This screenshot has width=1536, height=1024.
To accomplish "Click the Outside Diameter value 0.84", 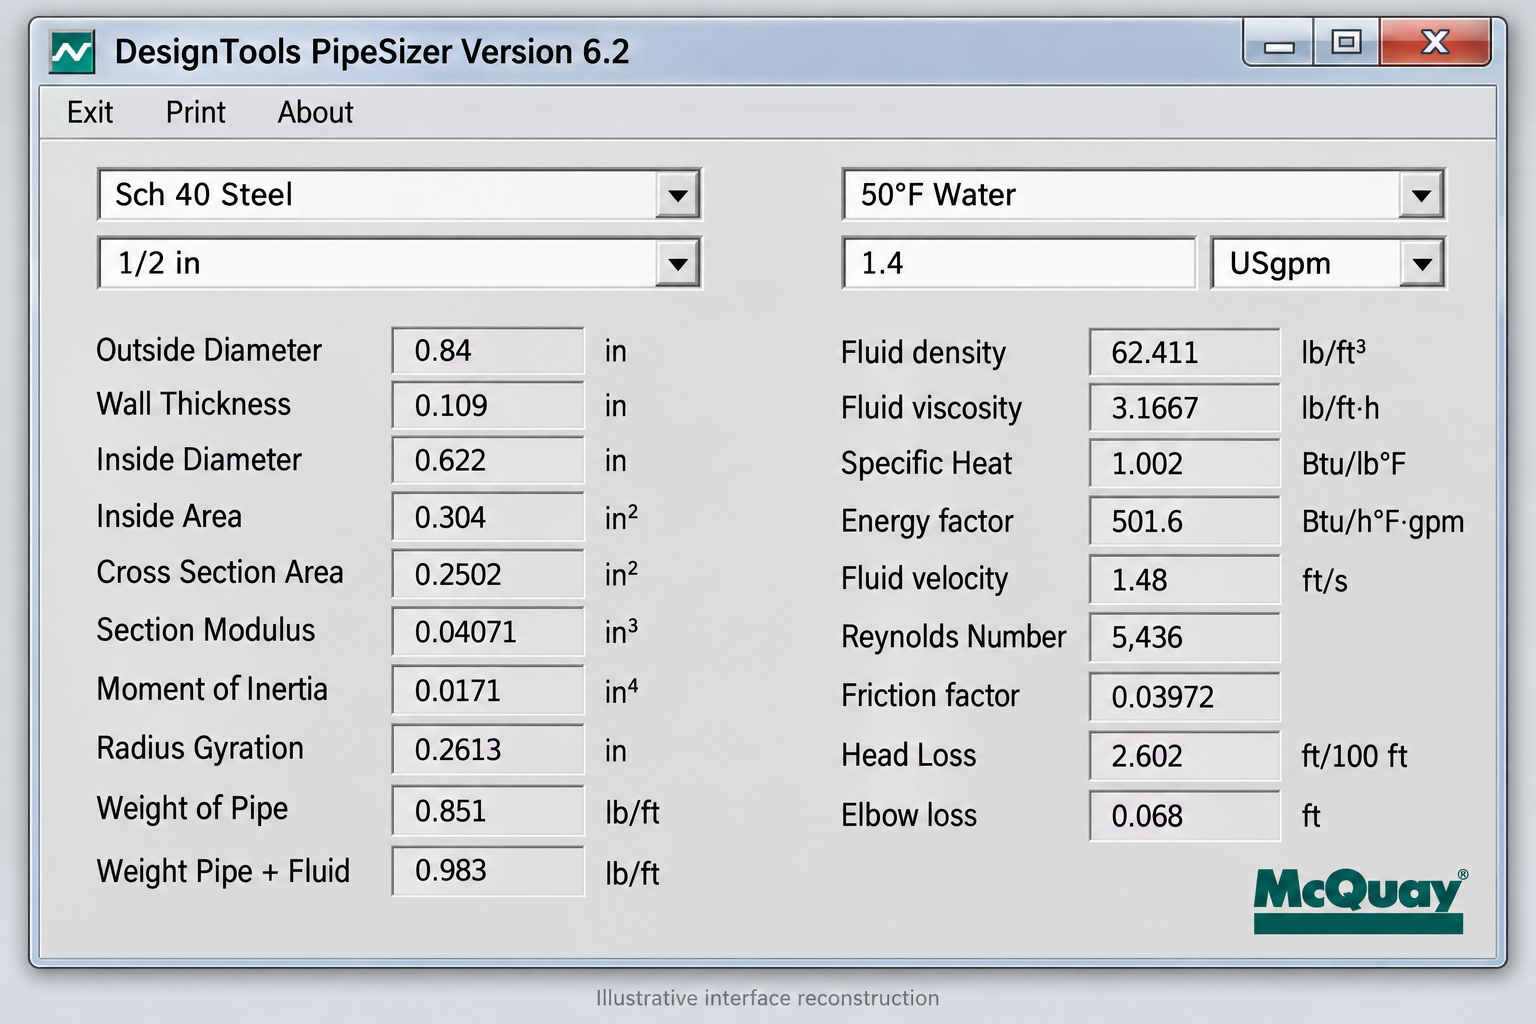I will tap(488, 351).
